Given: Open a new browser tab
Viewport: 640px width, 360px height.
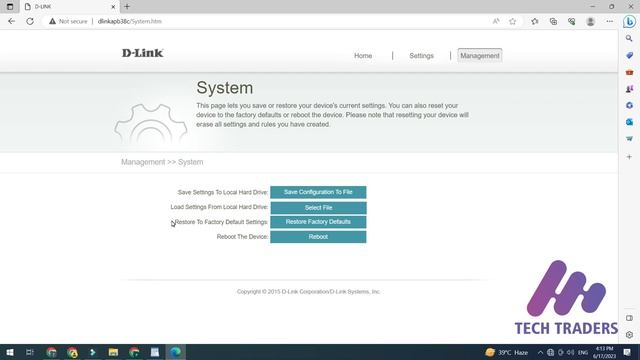Looking at the screenshot, I should [x=127, y=7].
